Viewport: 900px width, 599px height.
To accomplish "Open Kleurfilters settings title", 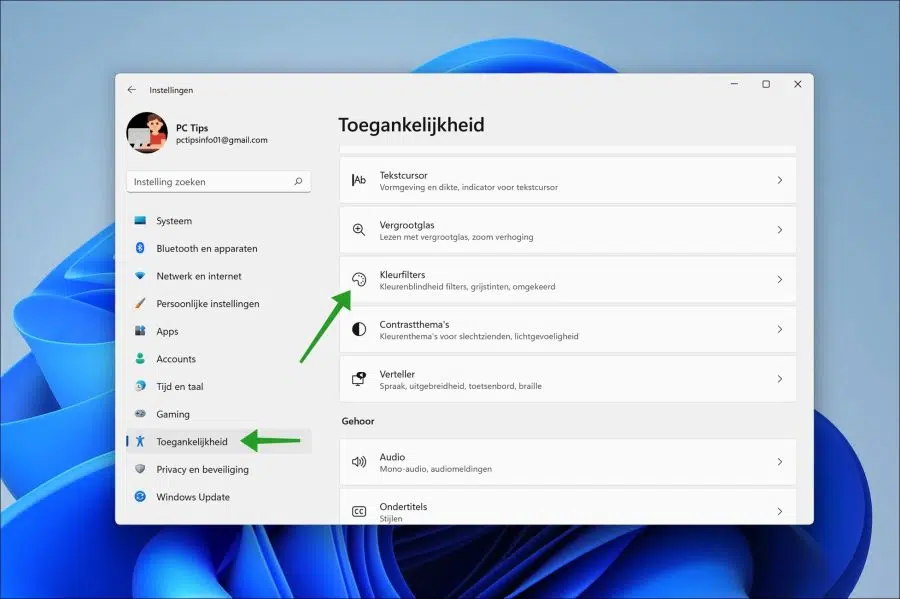I will coord(402,274).
